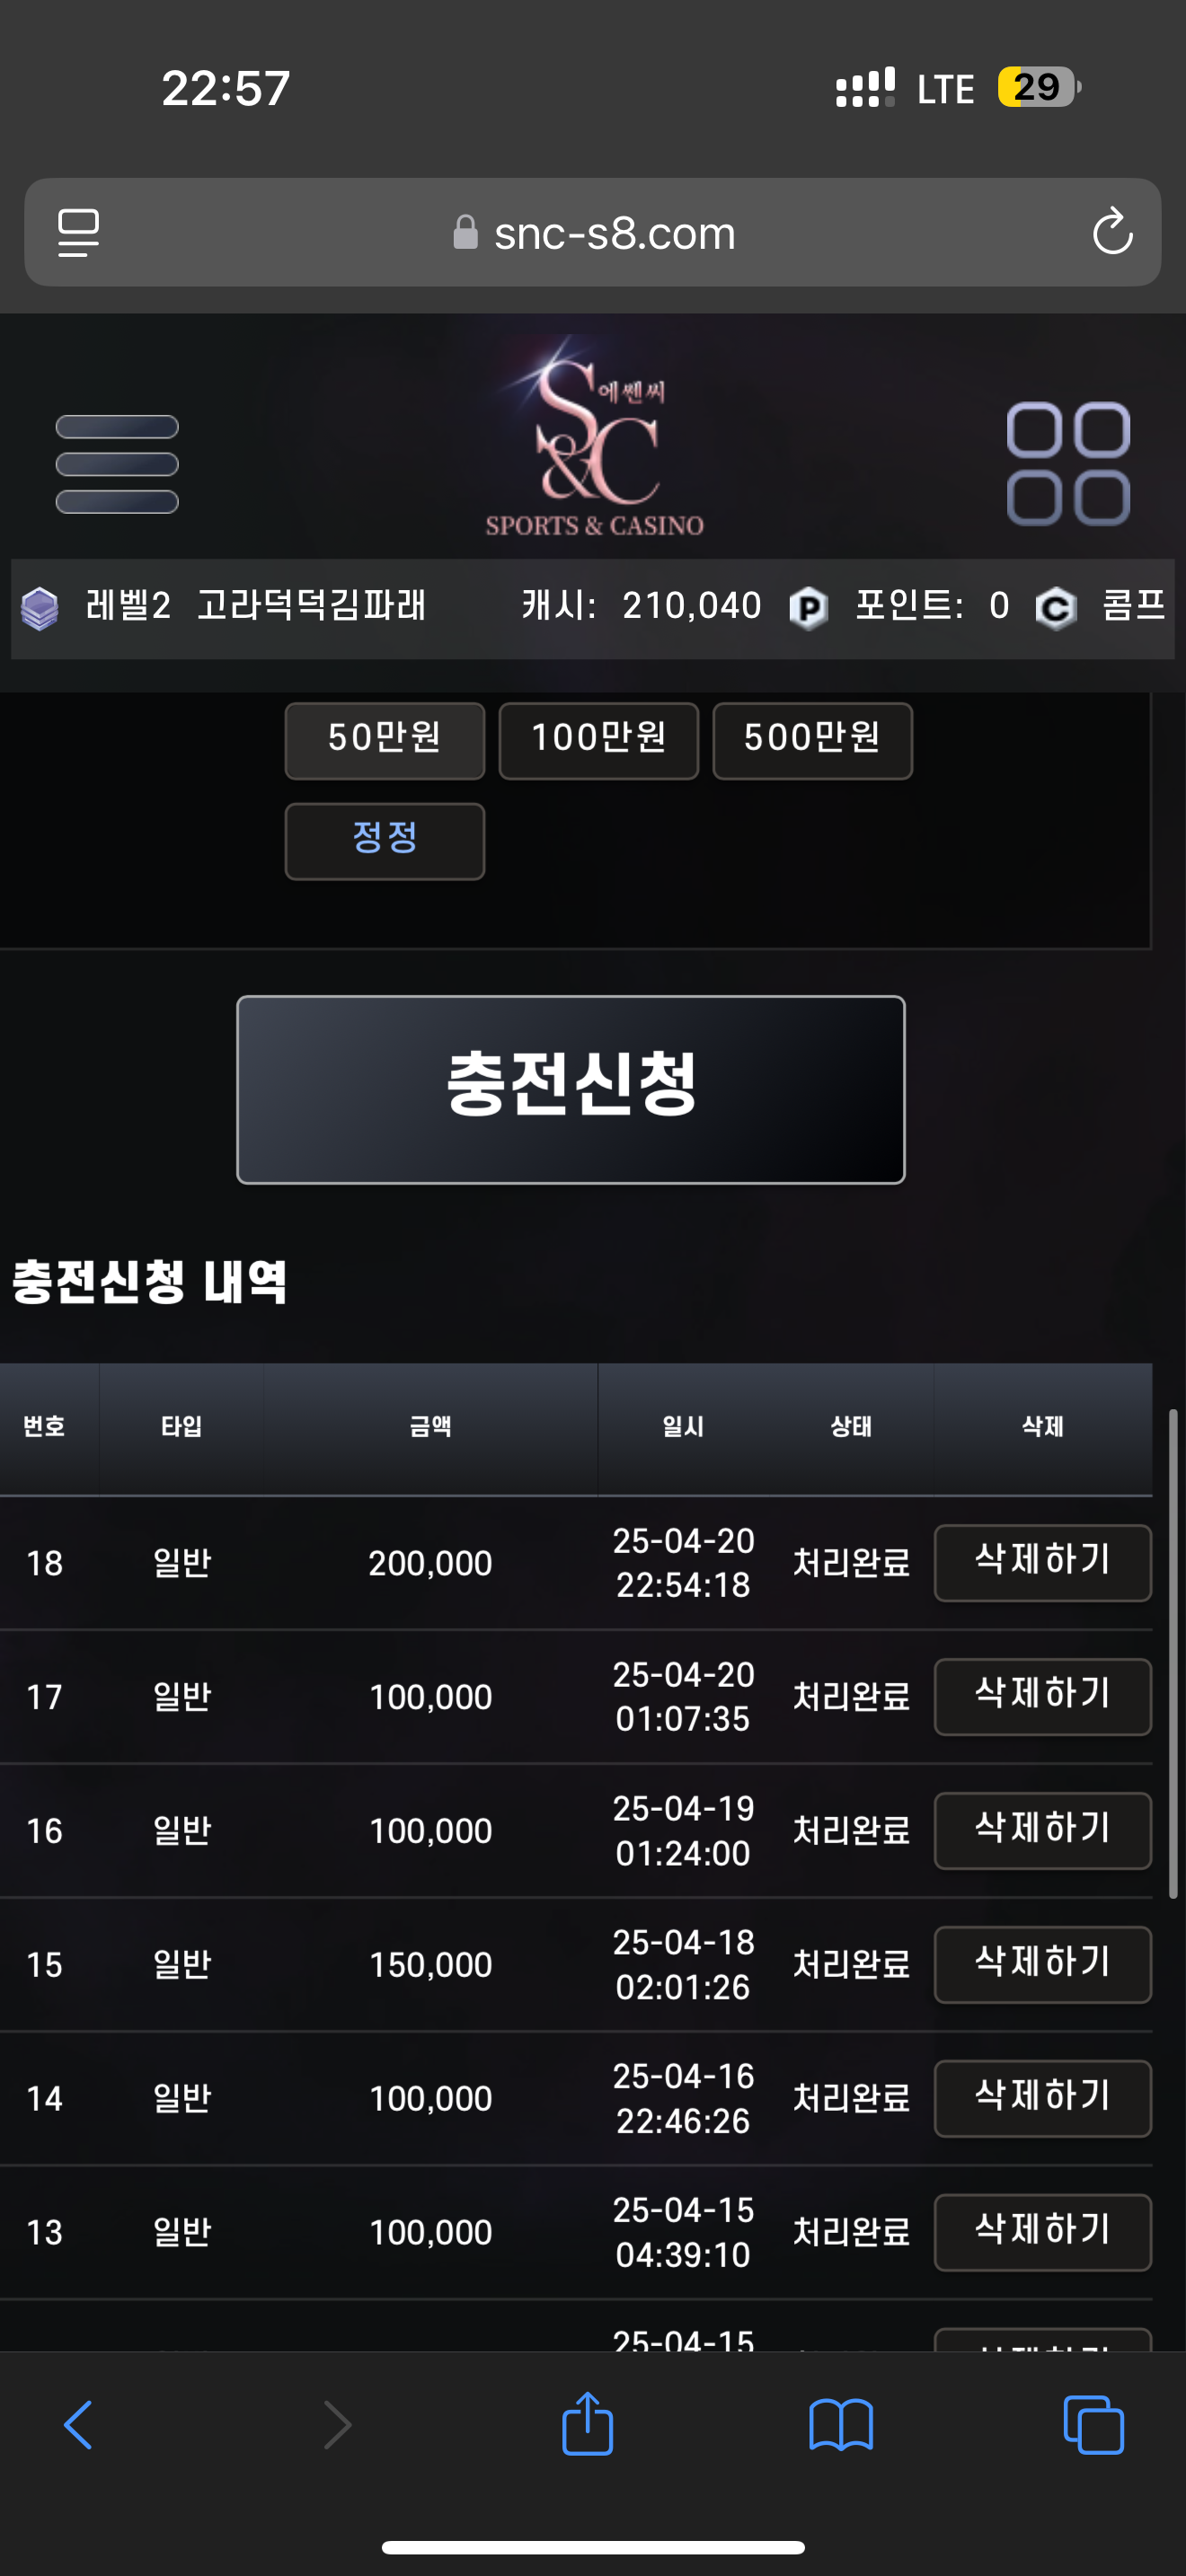
Task: Select the 100만원 amount button
Action: click(598, 740)
